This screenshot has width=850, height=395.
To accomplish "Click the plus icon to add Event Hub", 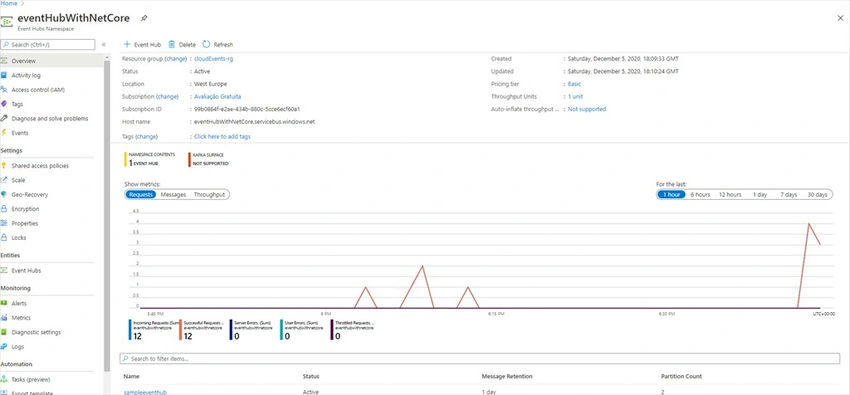I will (x=127, y=44).
